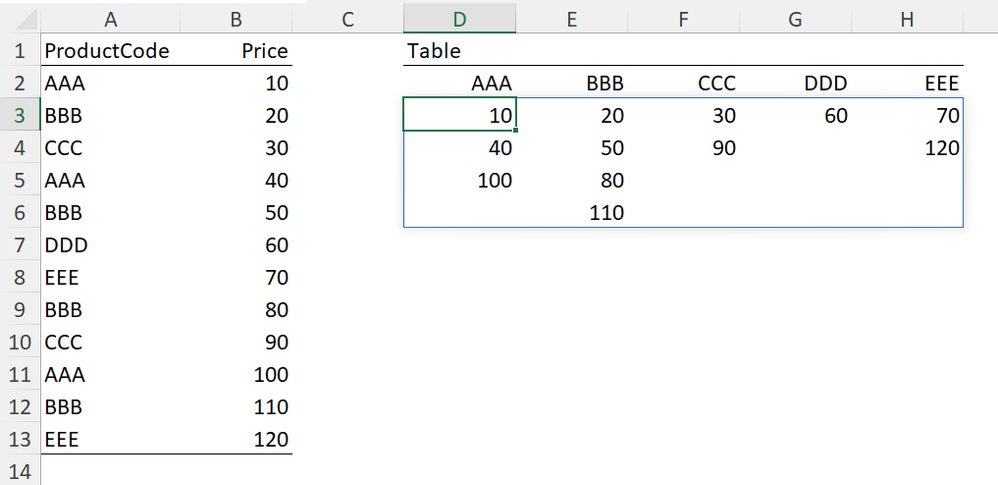Select column D header
This screenshot has height=485, width=998.
tap(459, 18)
